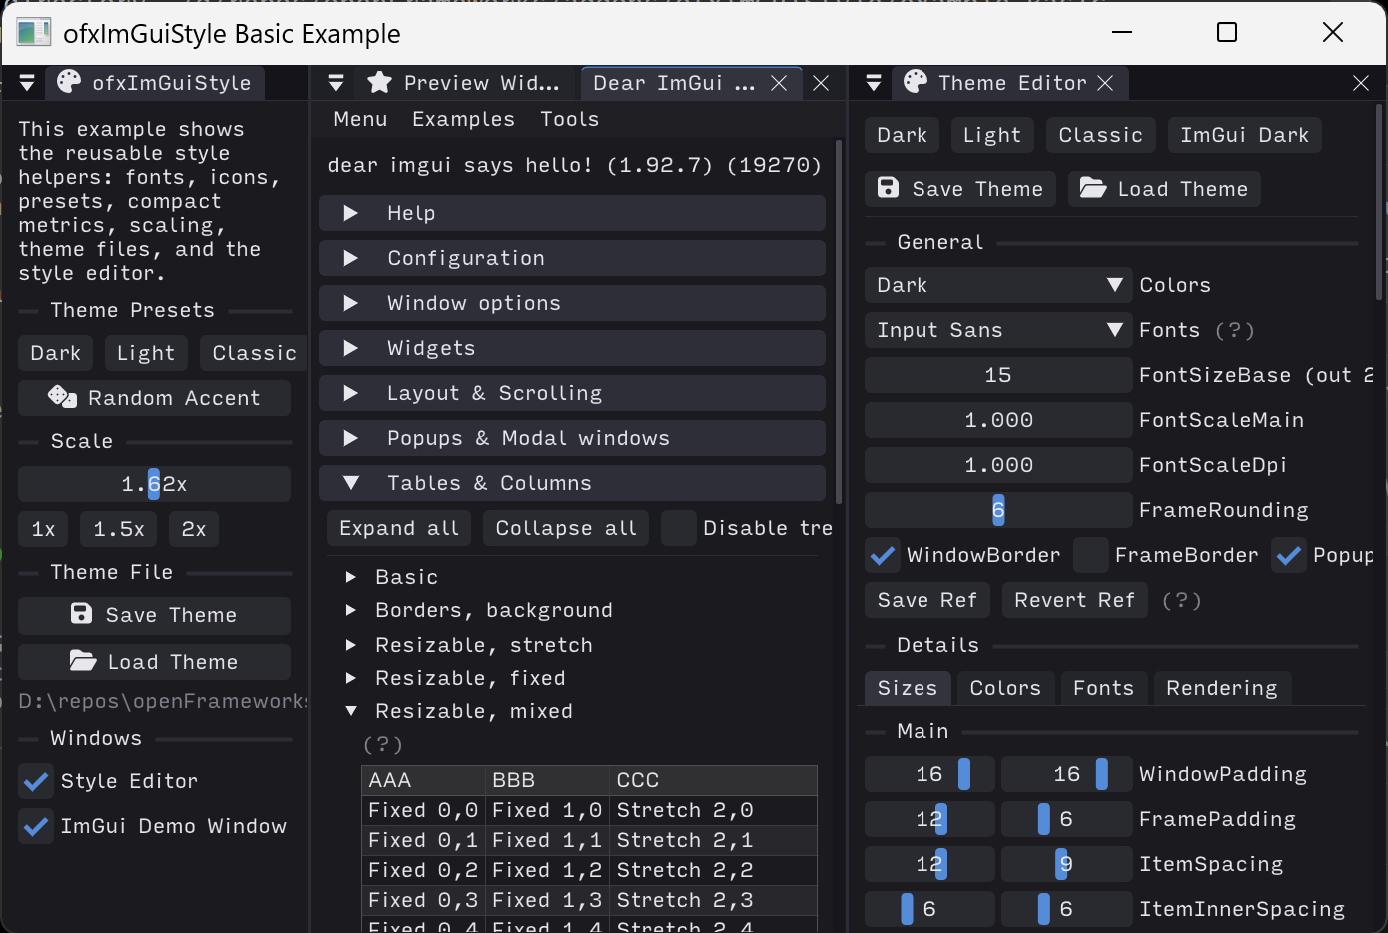Click the palette icon on Theme Editor tab

[915, 82]
